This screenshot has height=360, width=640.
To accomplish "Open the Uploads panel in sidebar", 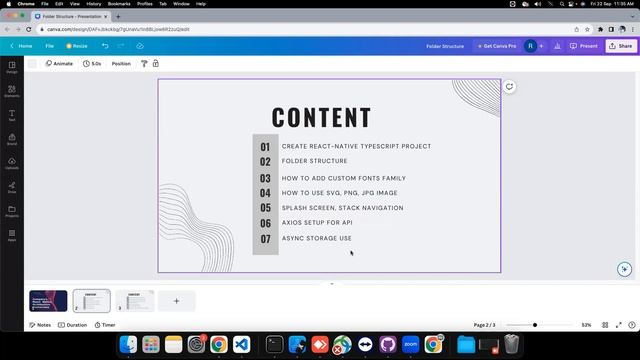I will (x=12, y=163).
